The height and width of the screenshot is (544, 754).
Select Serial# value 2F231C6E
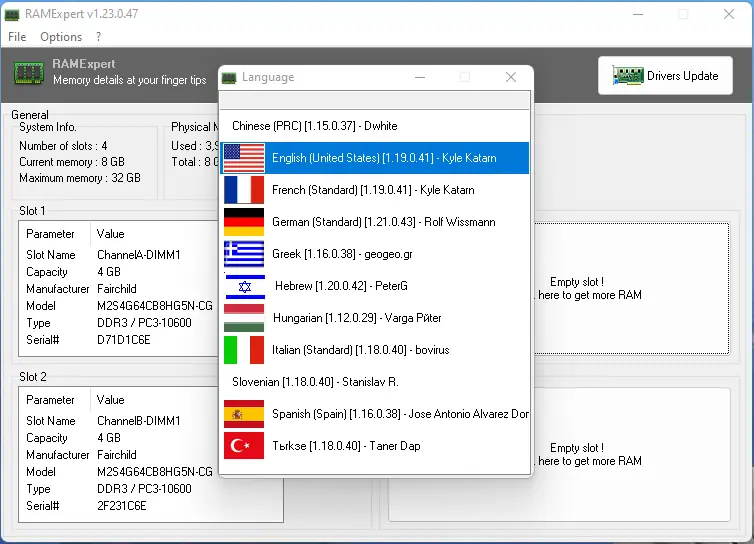(122, 506)
